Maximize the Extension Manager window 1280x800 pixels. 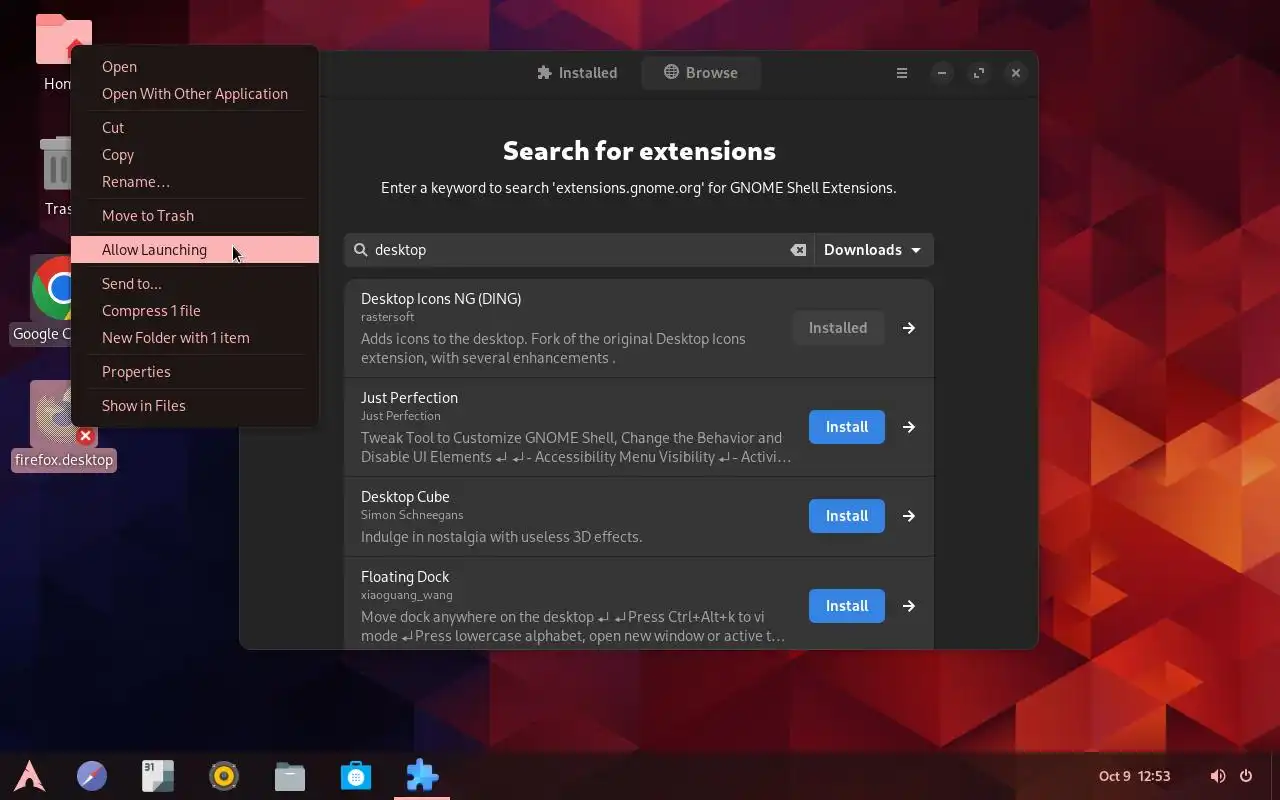click(x=979, y=73)
